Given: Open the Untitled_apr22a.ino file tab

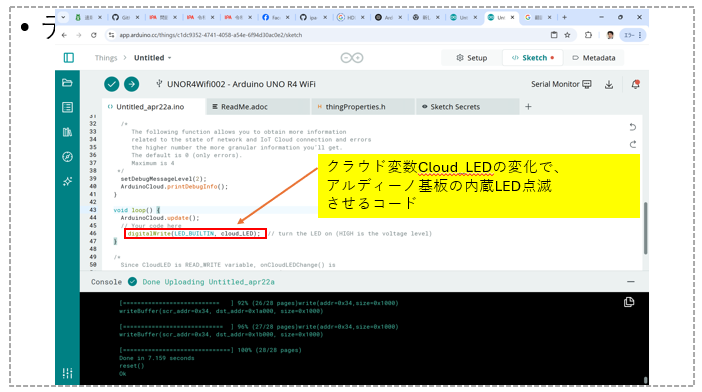Looking at the screenshot, I should pyautogui.click(x=154, y=107).
